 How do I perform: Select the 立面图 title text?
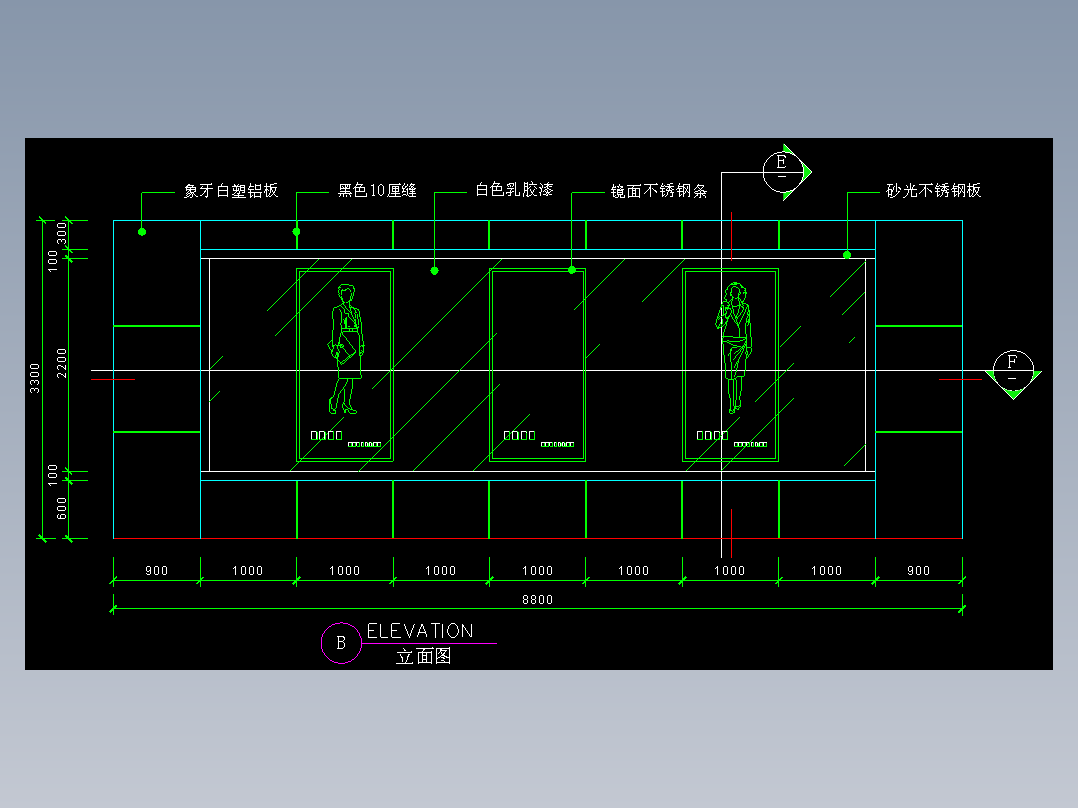(424, 656)
